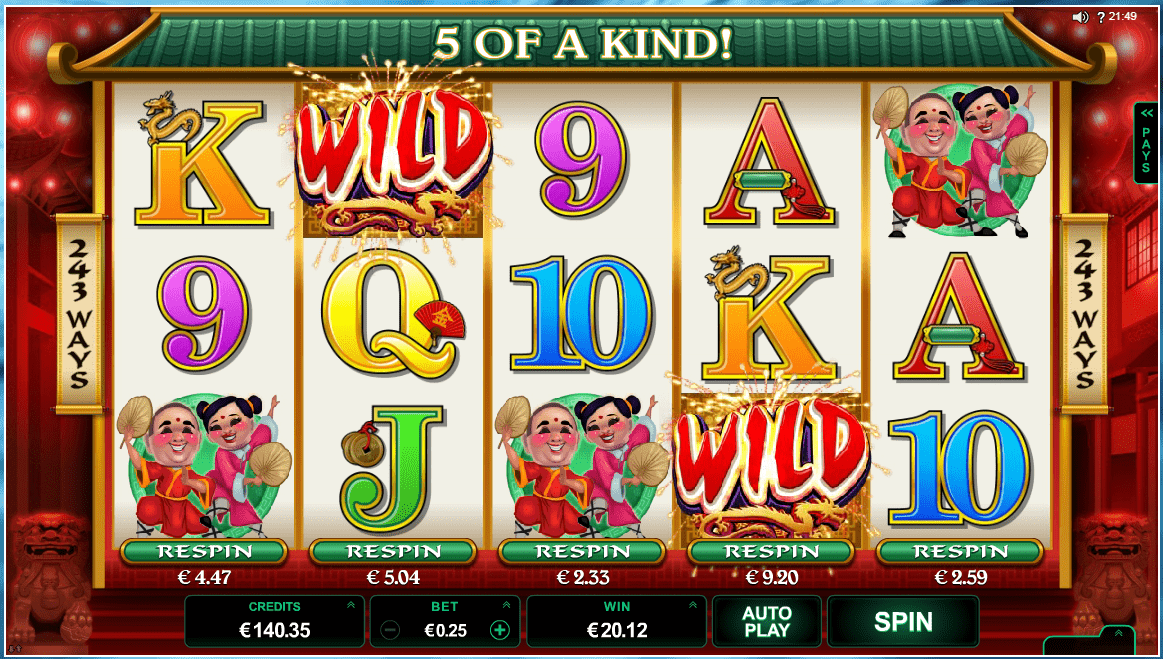Click the SPIN button
This screenshot has width=1163, height=659.
tap(903, 622)
